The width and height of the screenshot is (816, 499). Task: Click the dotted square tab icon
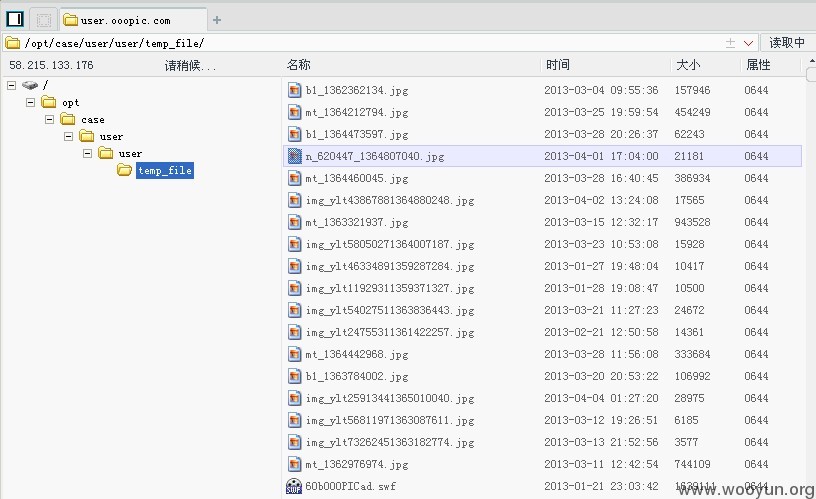(x=44, y=20)
